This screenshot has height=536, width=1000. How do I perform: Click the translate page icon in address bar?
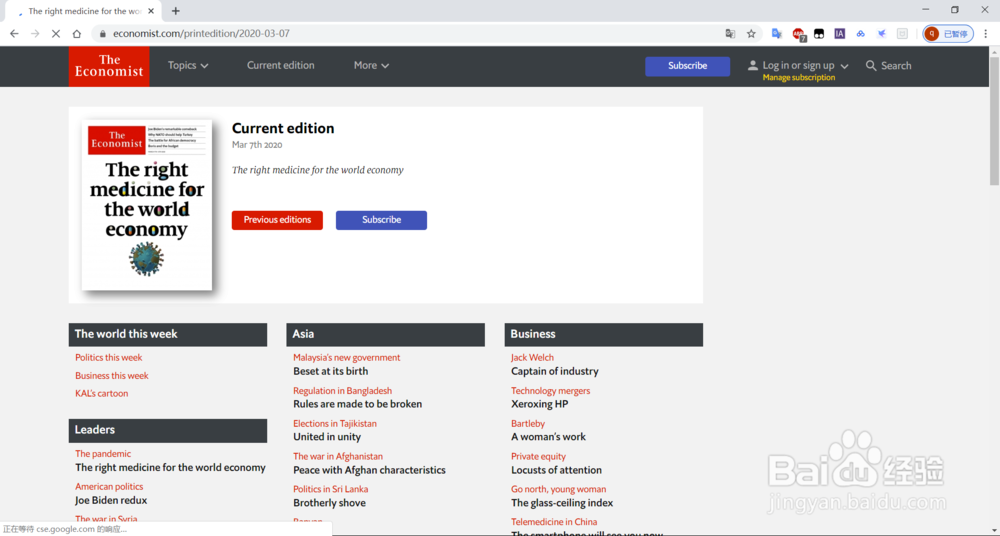[730, 34]
